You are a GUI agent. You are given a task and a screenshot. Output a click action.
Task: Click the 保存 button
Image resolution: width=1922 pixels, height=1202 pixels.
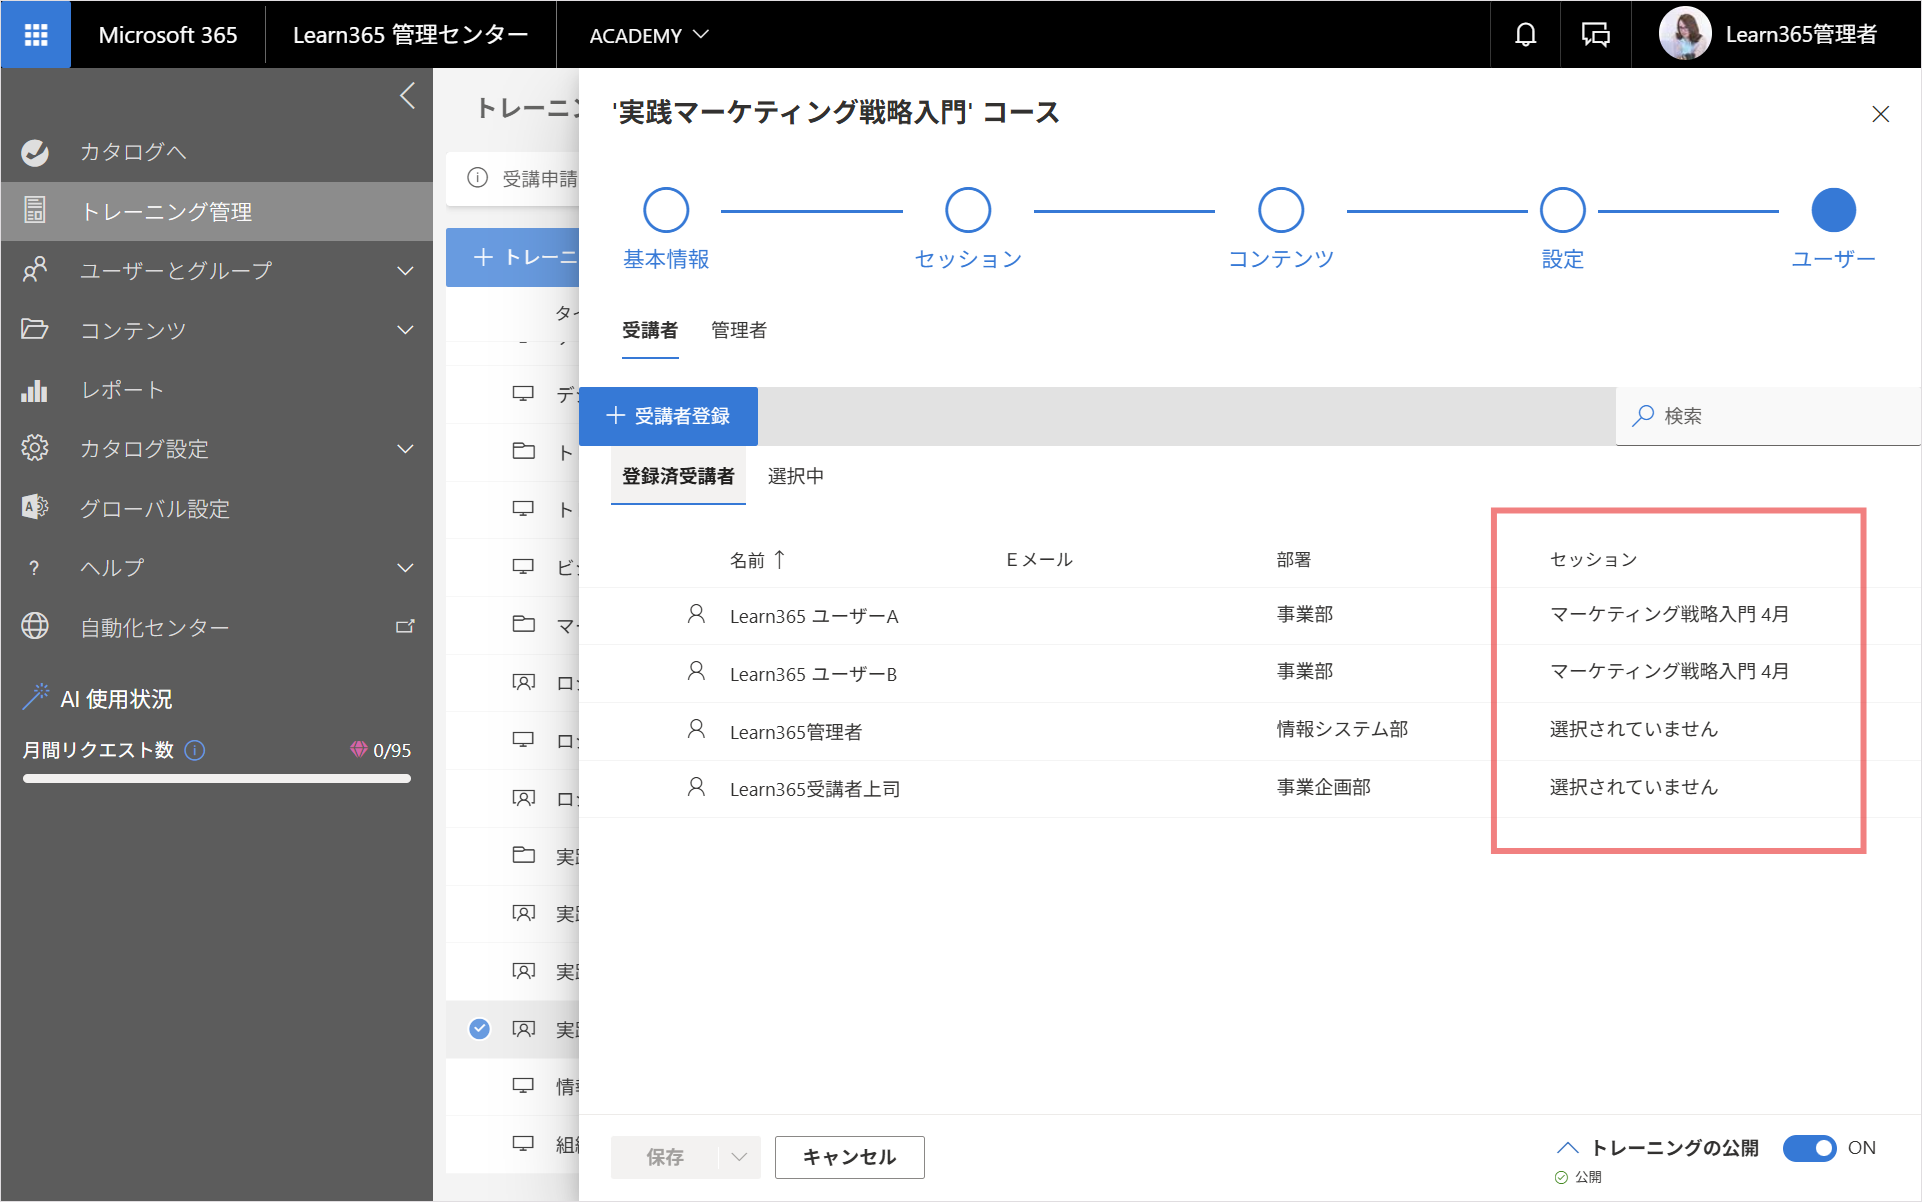point(665,1157)
